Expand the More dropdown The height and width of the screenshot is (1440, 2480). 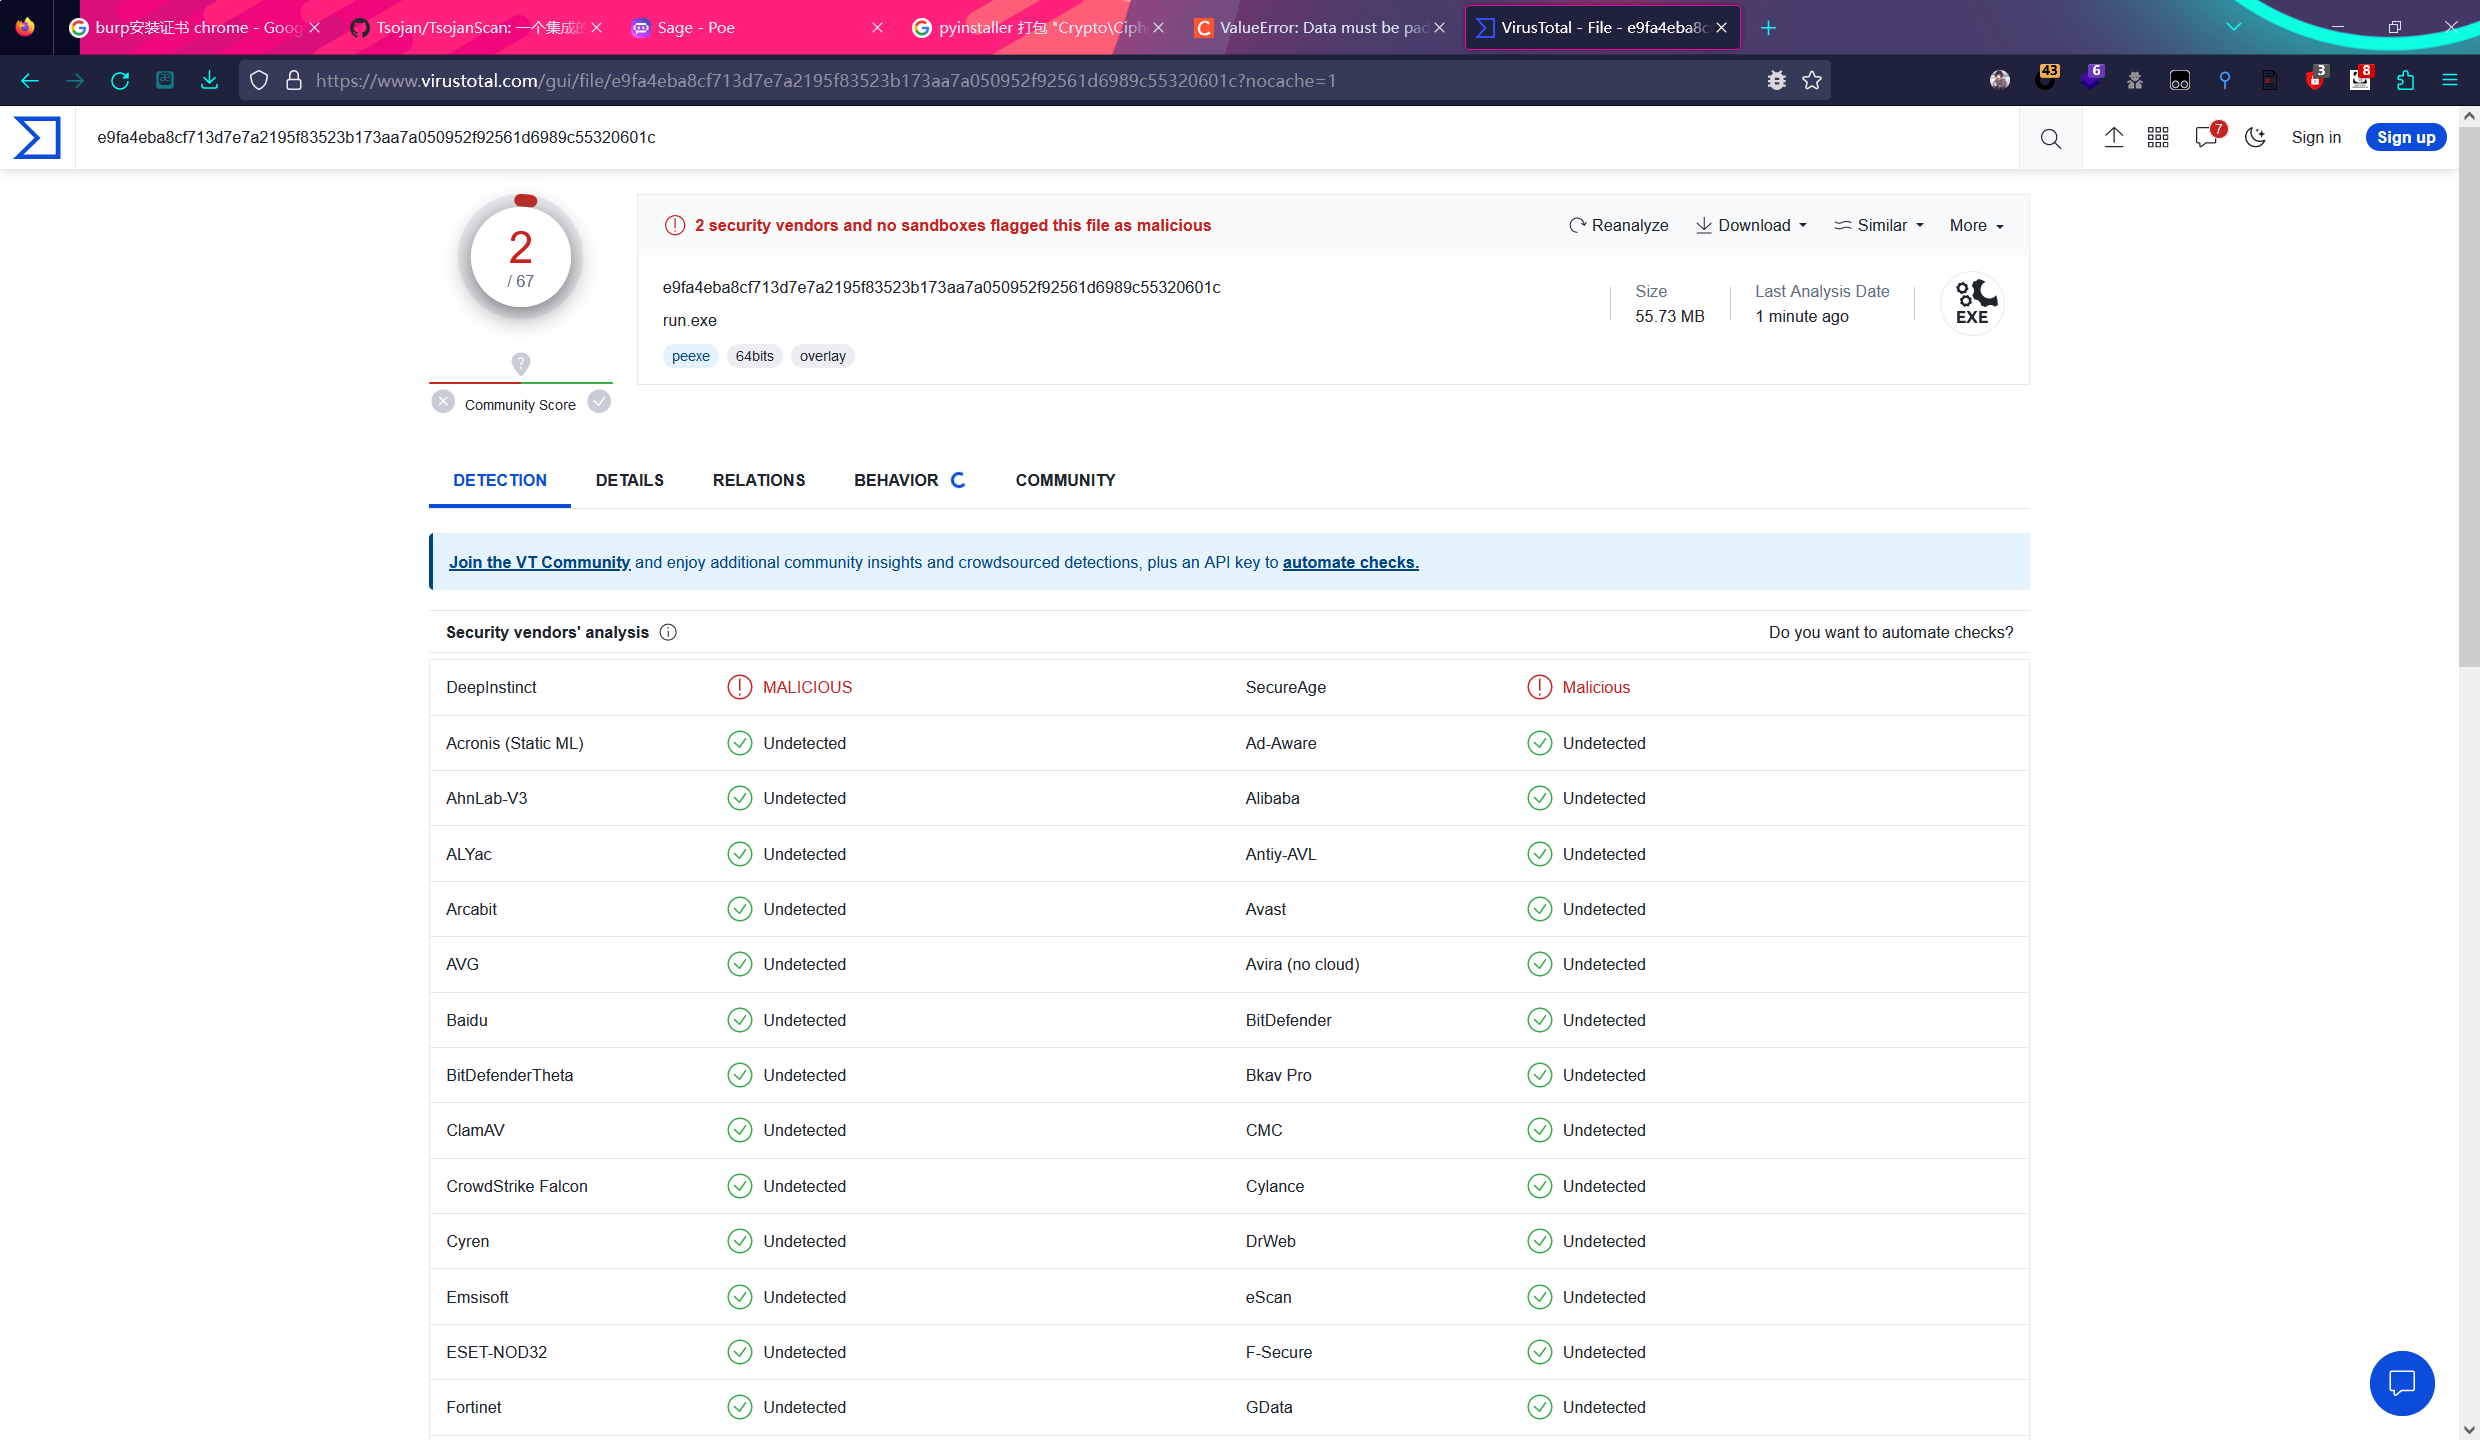pyautogui.click(x=1977, y=226)
